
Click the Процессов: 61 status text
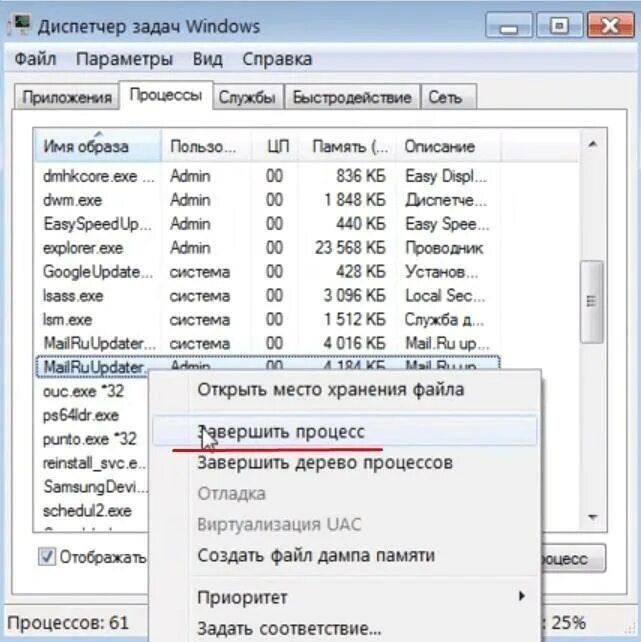click(68, 623)
